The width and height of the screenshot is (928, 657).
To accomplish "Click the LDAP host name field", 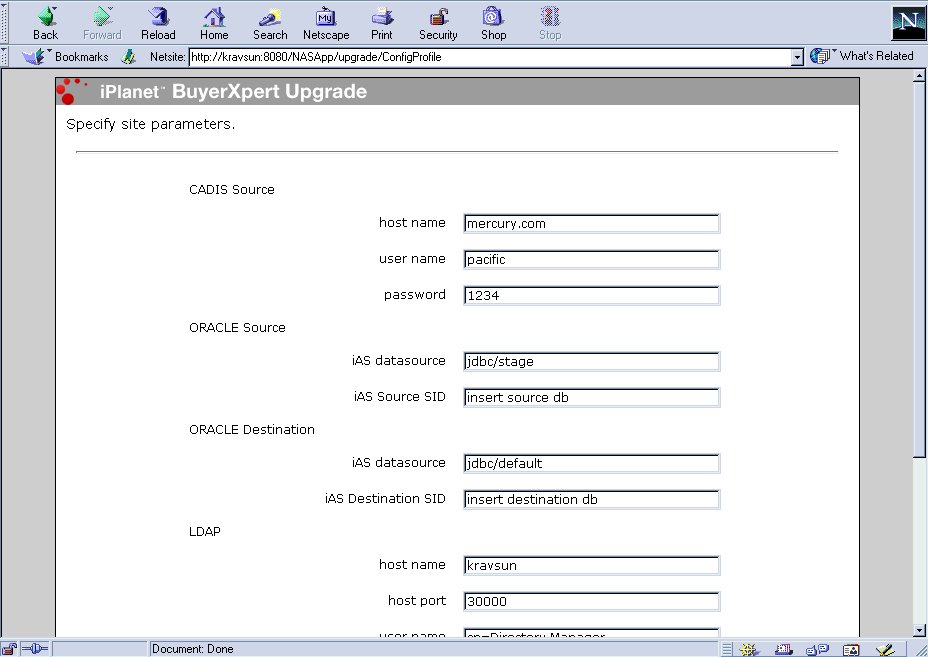I will [x=592, y=565].
